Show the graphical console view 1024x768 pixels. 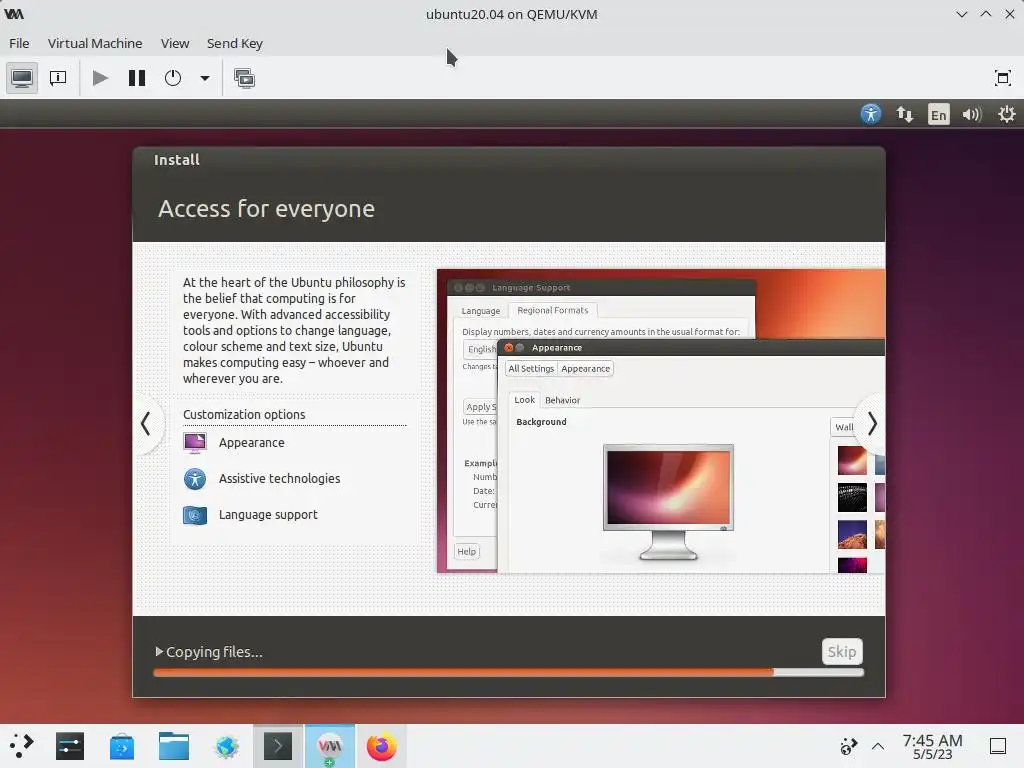point(22,78)
